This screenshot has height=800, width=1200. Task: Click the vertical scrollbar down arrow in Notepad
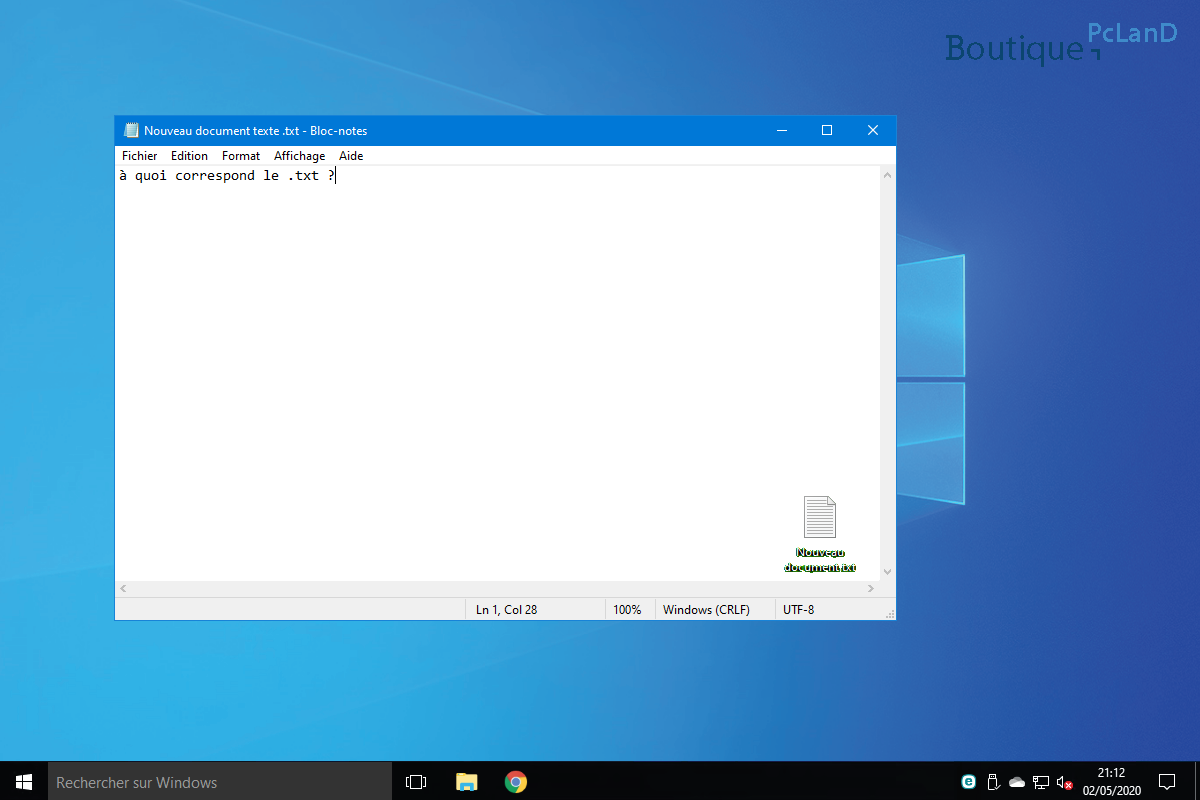887,573
